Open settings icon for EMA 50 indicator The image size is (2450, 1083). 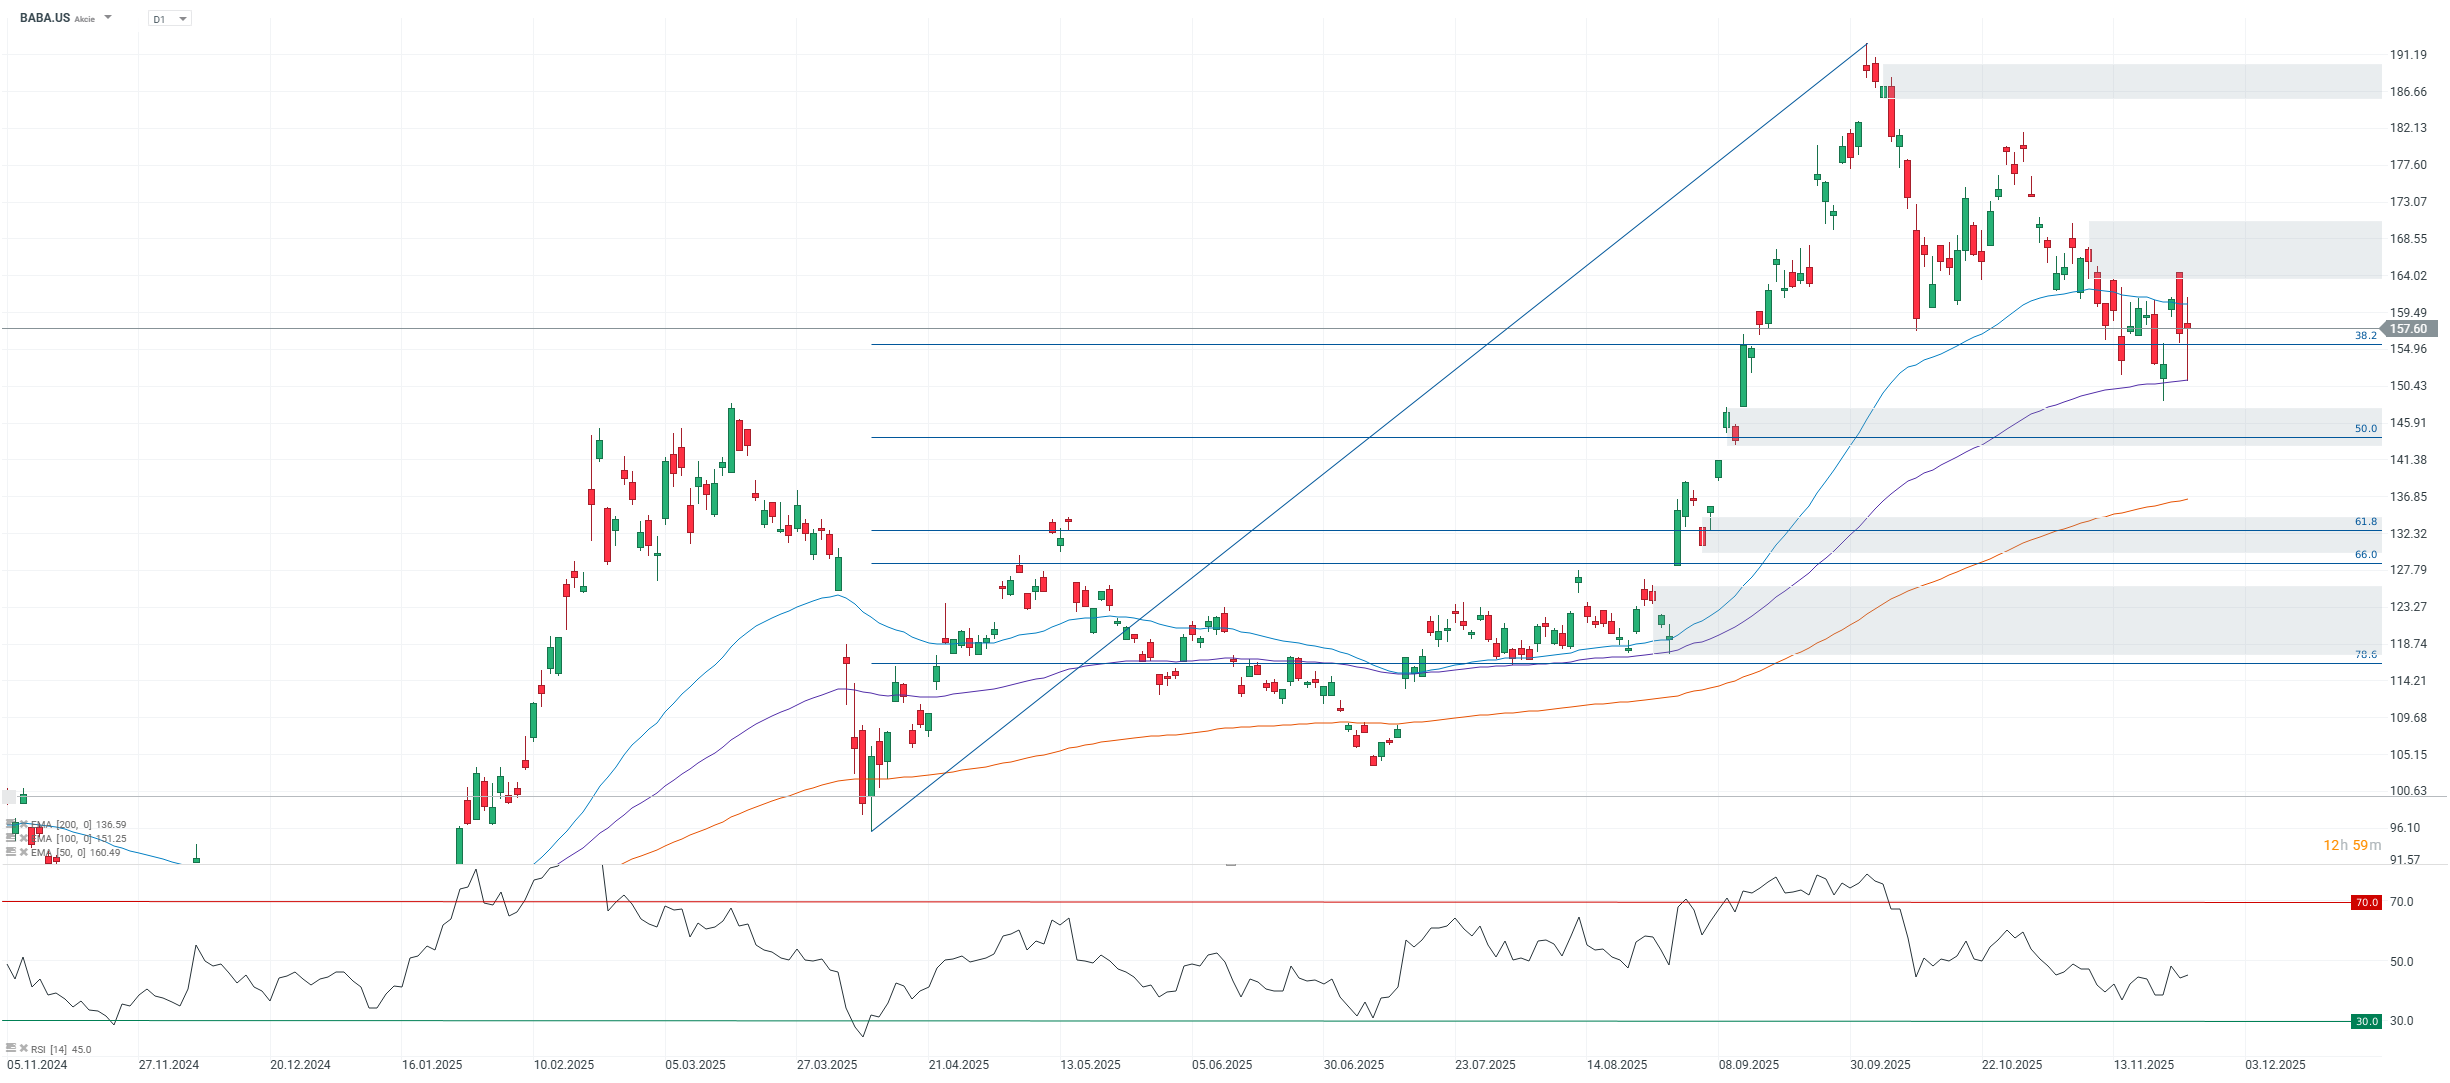coord(11,852)
